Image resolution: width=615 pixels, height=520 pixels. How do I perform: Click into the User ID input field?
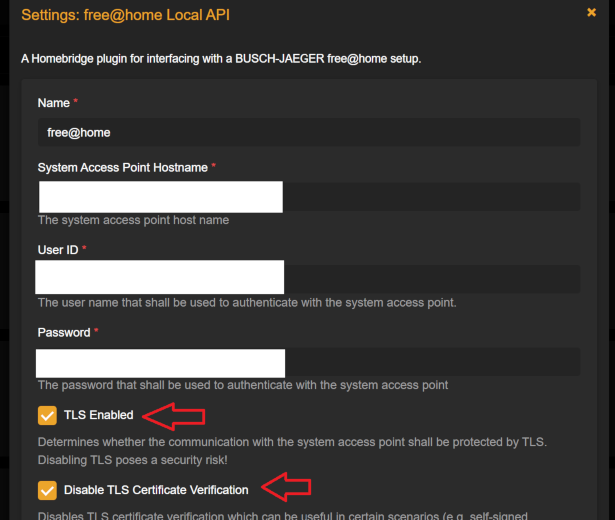[309, 279]
